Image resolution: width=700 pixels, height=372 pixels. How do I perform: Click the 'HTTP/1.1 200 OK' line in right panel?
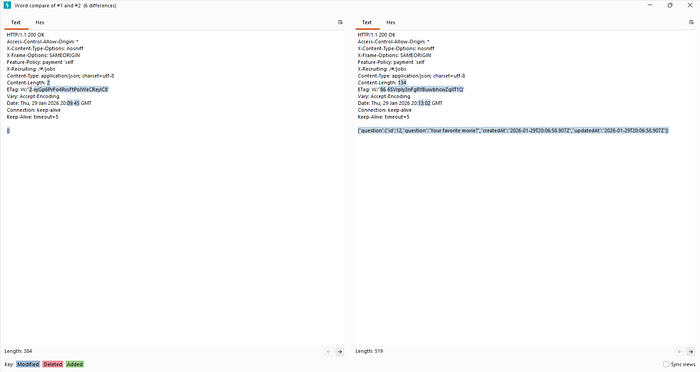pos(376,35)
